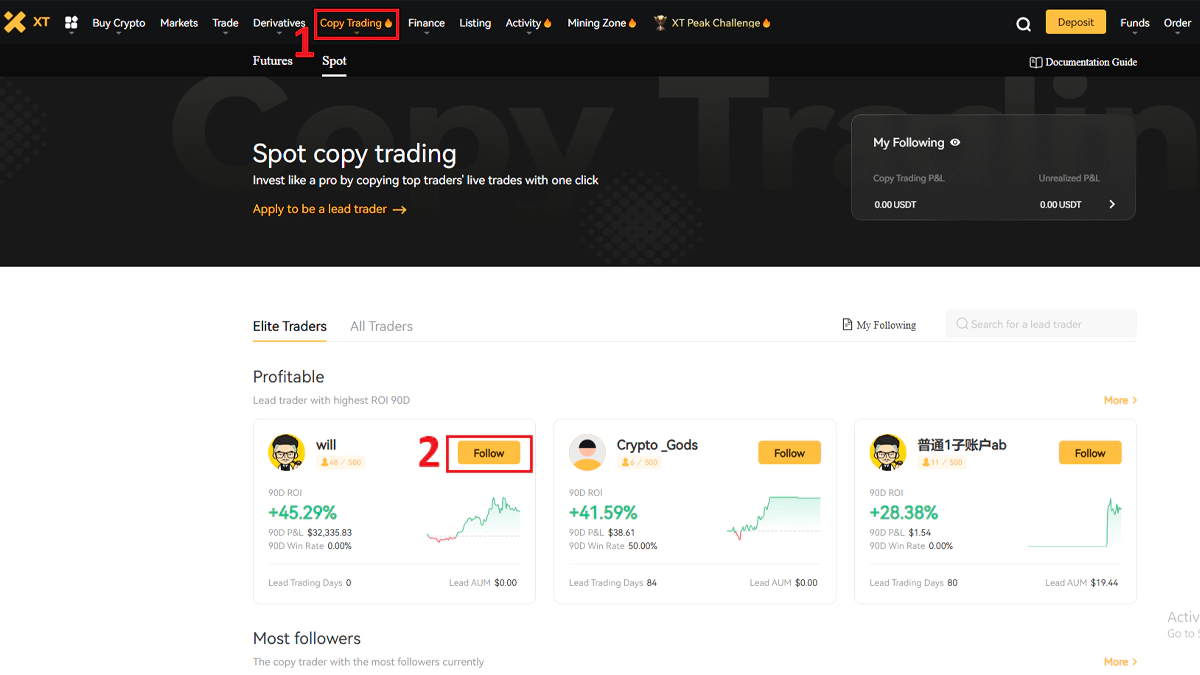Toggle the eye icon beside My Following

[x=955, y=142]
